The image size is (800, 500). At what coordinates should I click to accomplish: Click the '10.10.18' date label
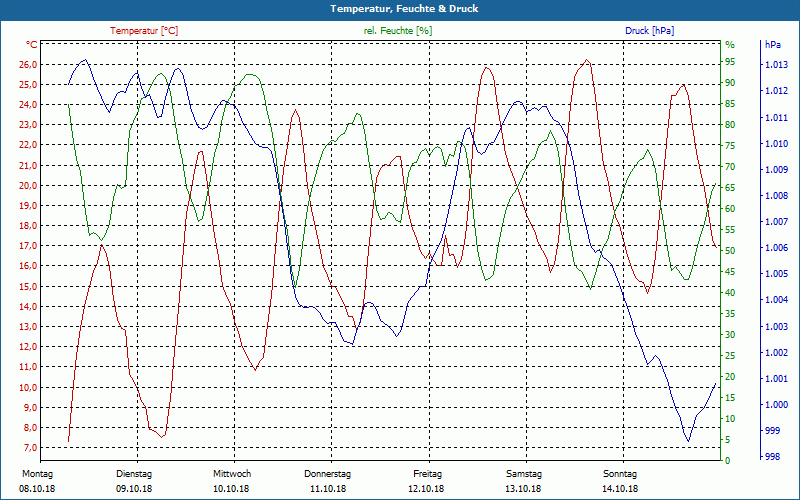click(x=231, y=489)
